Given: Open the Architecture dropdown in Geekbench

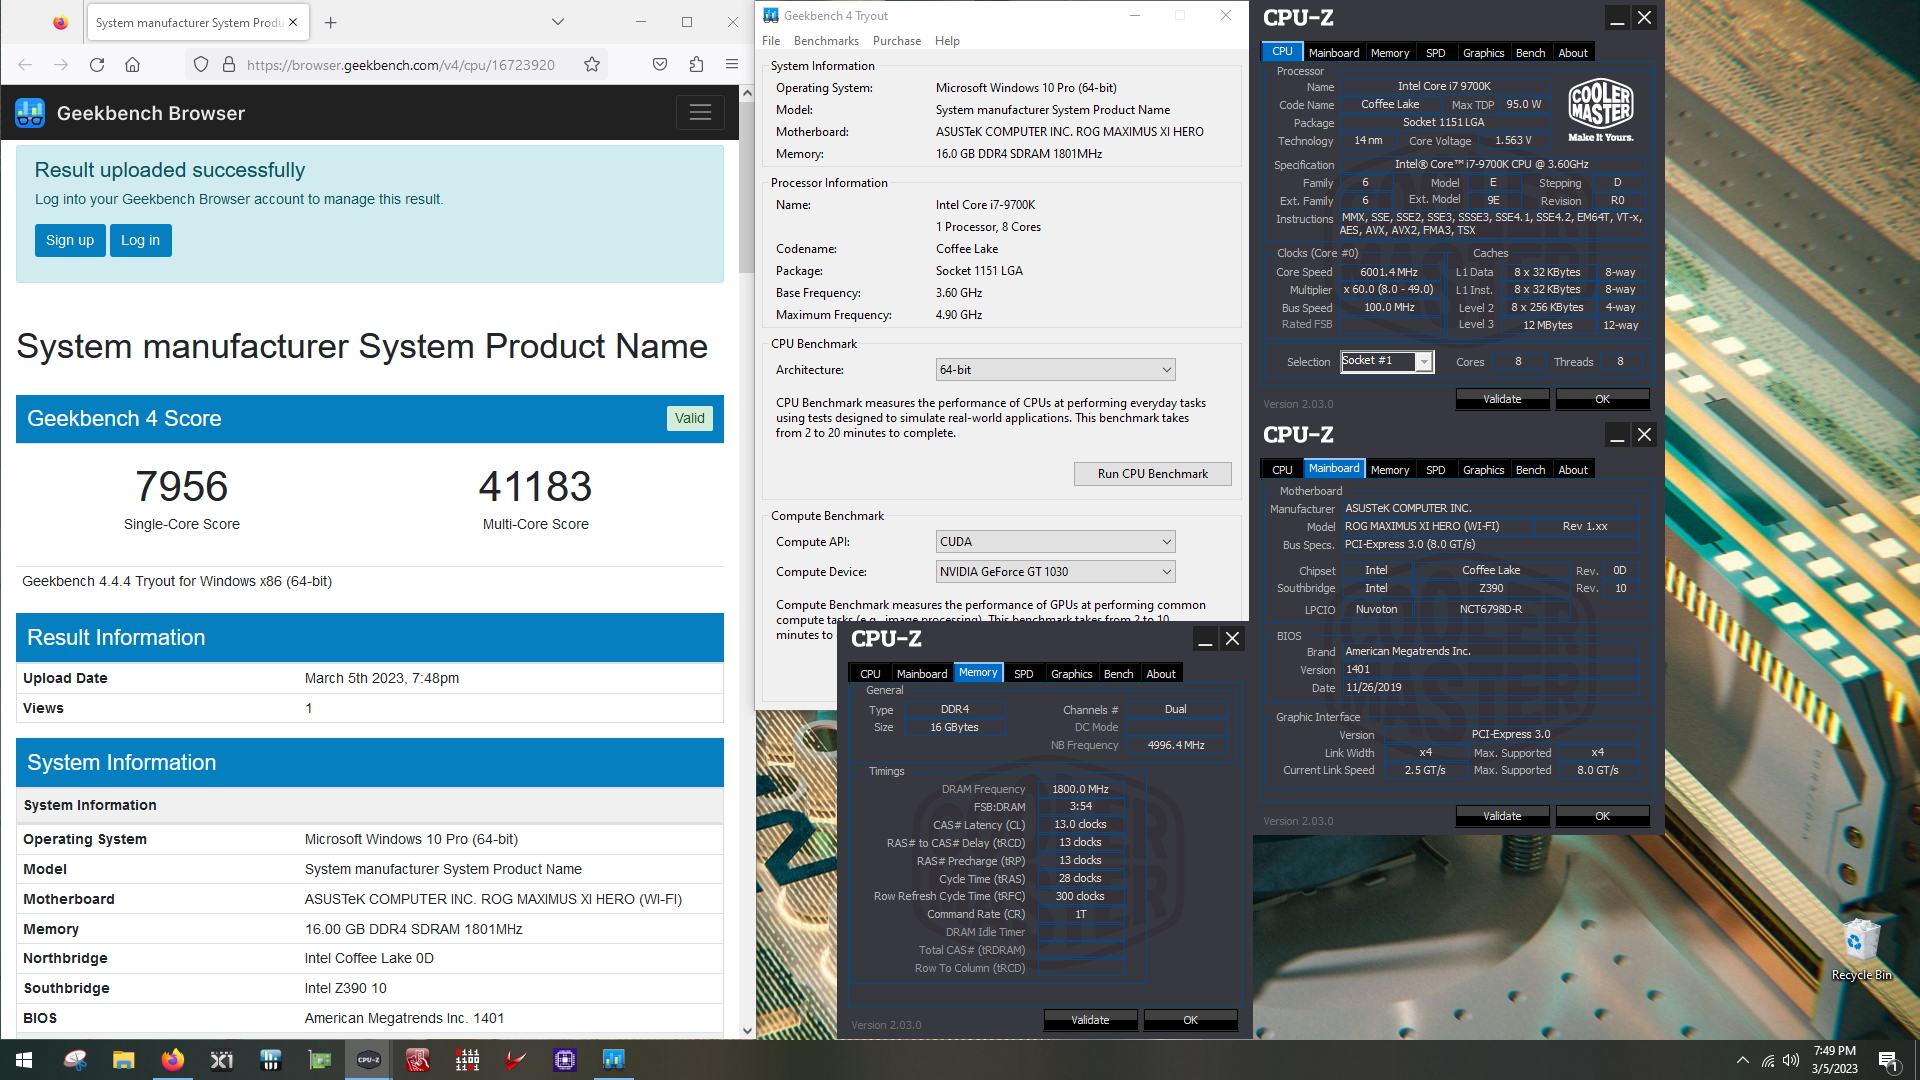Looking at the screenshot, I should pos(1055,370).
